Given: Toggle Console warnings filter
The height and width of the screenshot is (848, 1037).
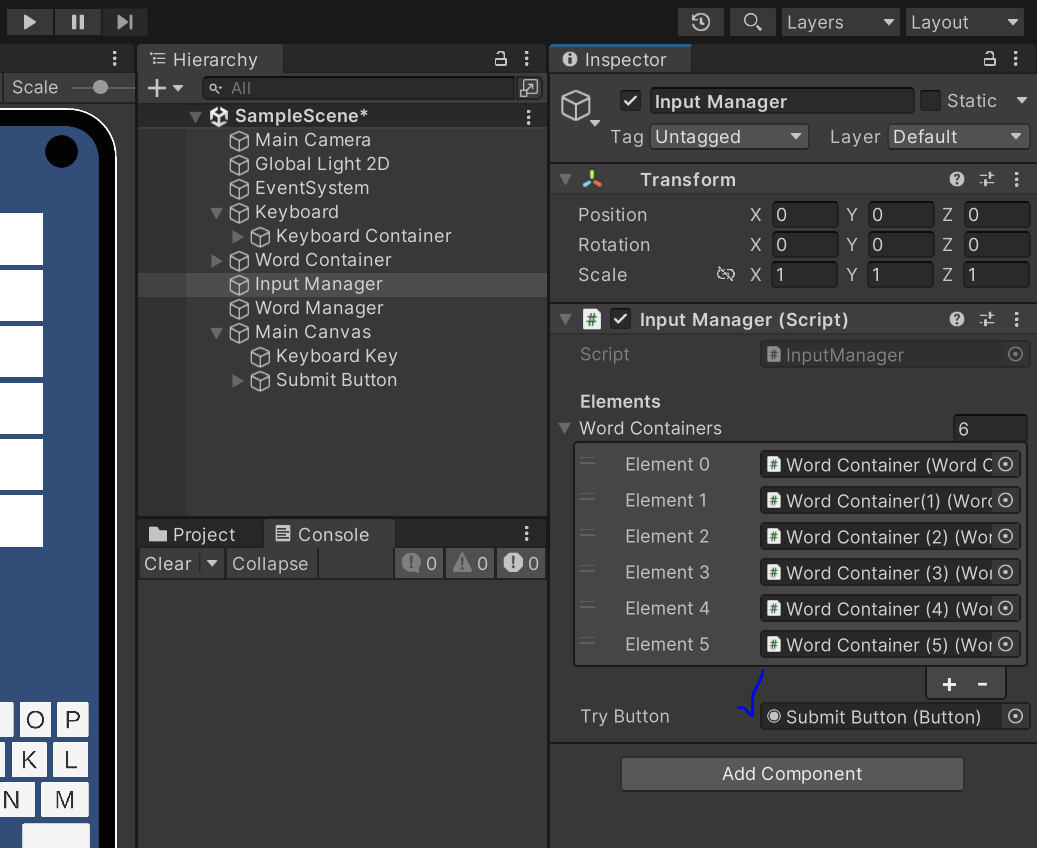Looking at the screenshot, I should (x=470, y=564).
